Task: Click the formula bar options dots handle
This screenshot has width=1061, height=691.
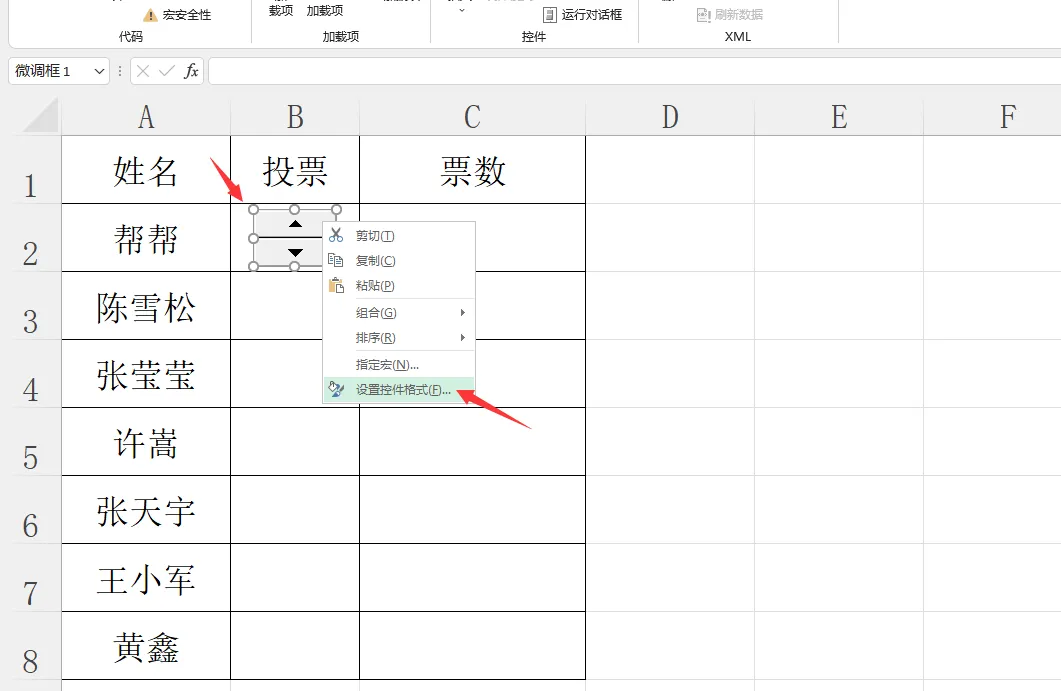Action: [120, 71]
